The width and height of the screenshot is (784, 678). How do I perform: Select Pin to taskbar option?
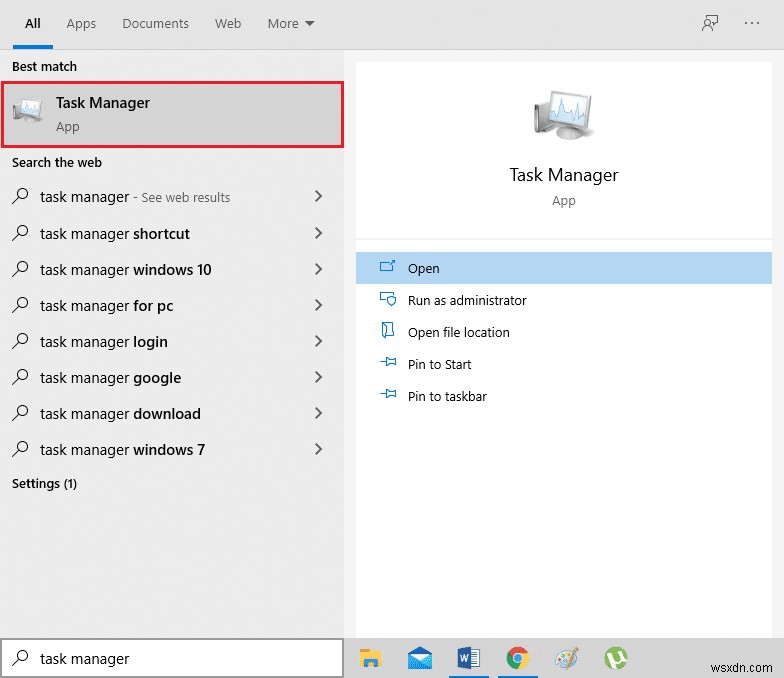(x=447, y=396)
